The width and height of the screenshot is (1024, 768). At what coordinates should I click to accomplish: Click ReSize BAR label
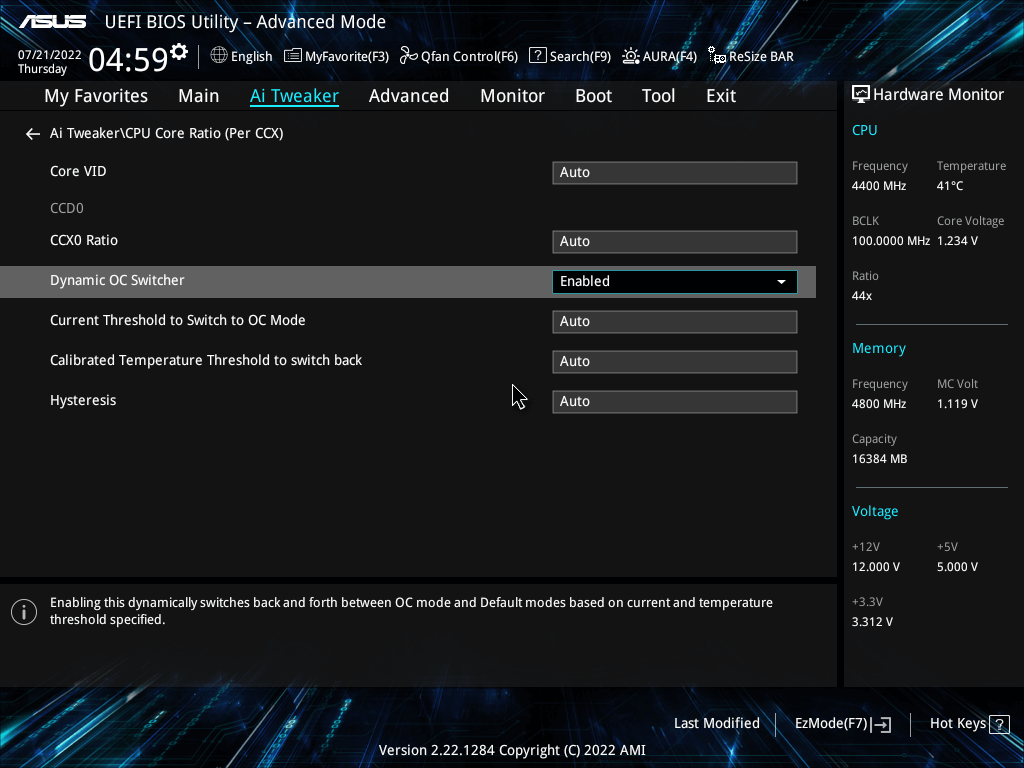pos(761,57)
